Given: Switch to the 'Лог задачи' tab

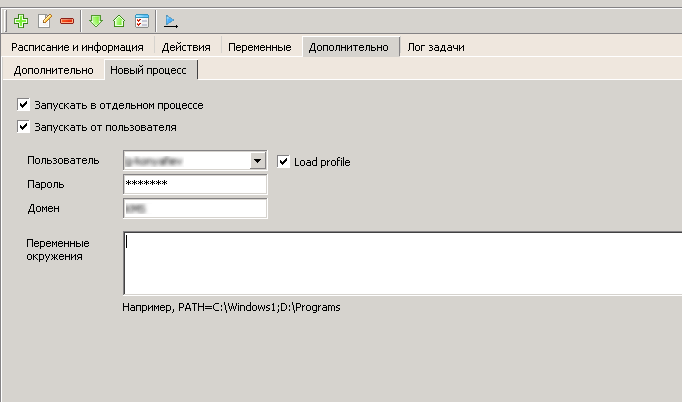Looking at the screenshot, I should (435, 47).
